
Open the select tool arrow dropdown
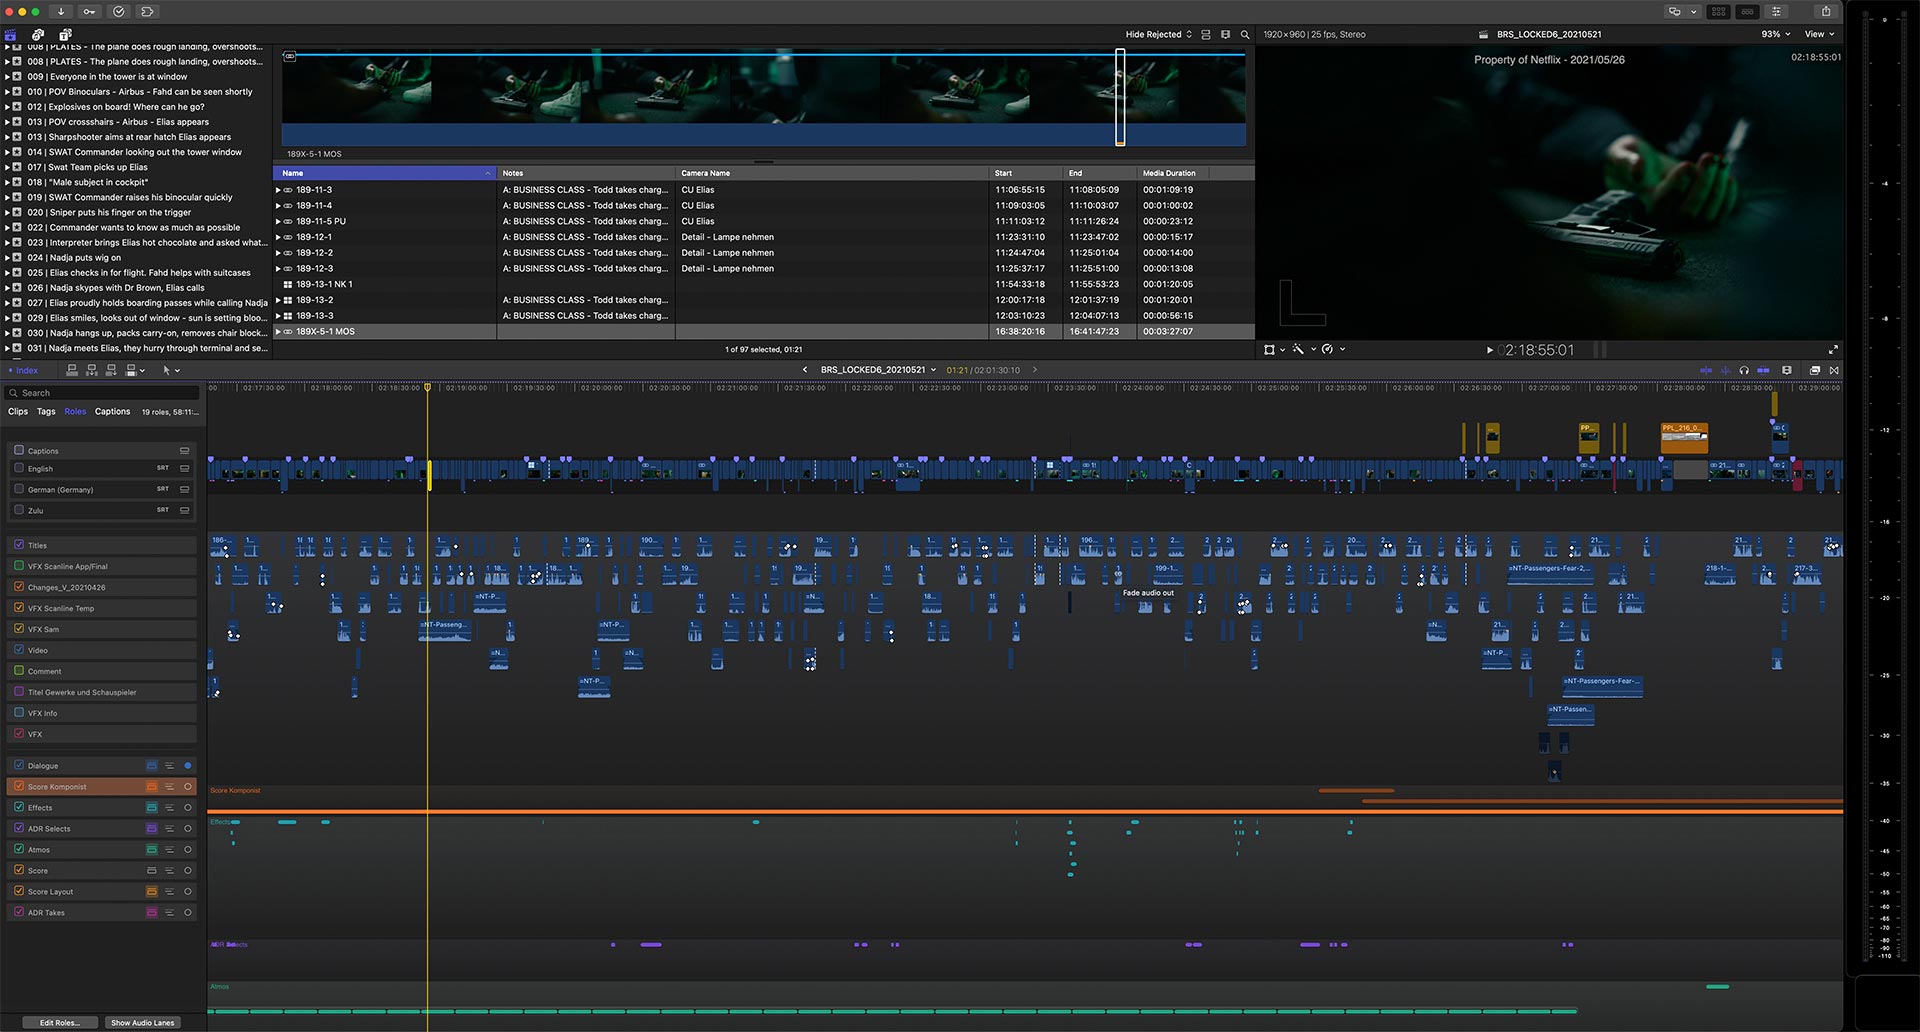click(171, 370)
